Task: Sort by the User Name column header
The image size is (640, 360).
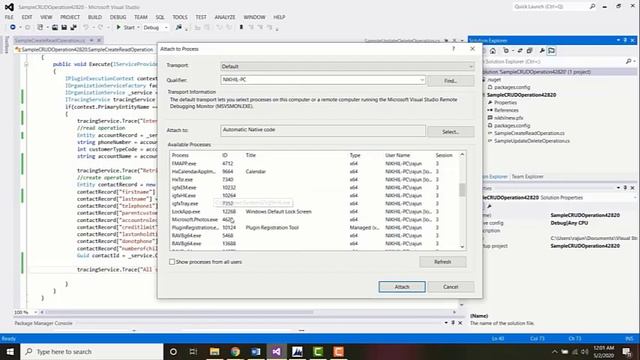Action: pyautogui.click(x=397, y=155)
